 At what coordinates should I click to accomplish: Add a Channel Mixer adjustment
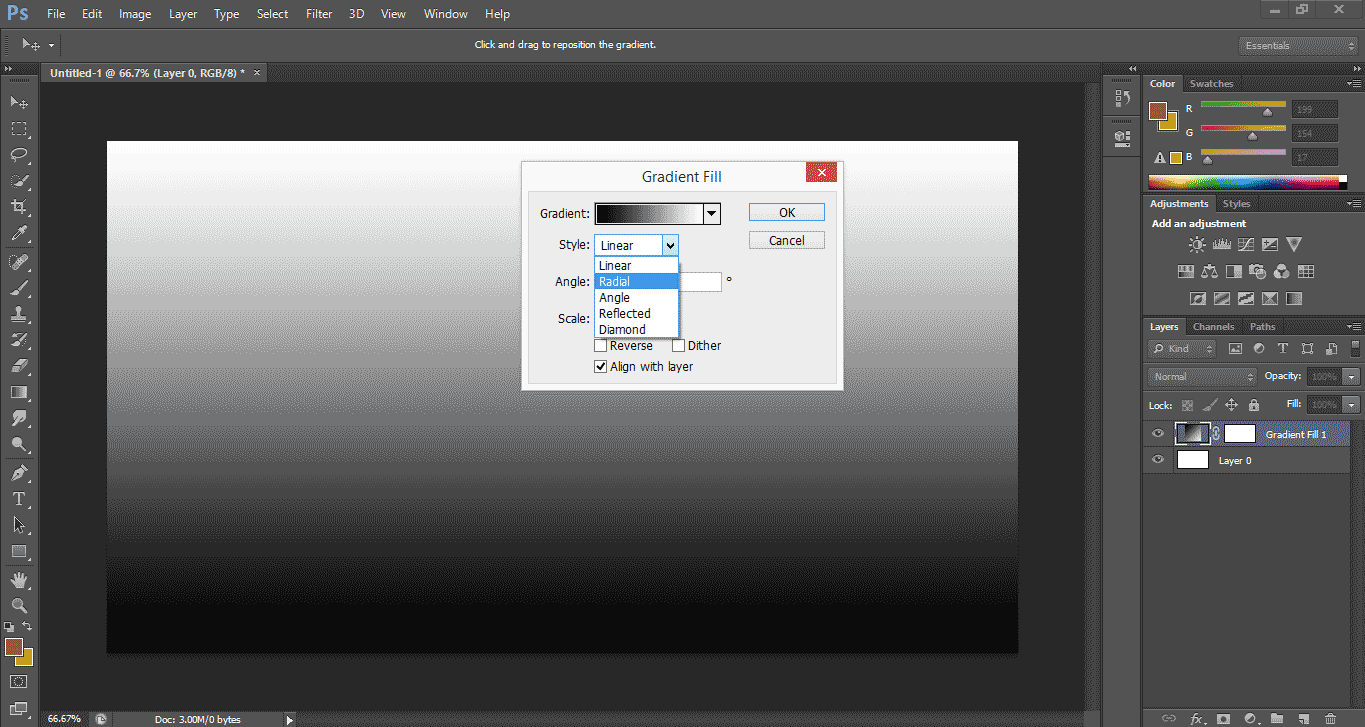click(1282, 271)
